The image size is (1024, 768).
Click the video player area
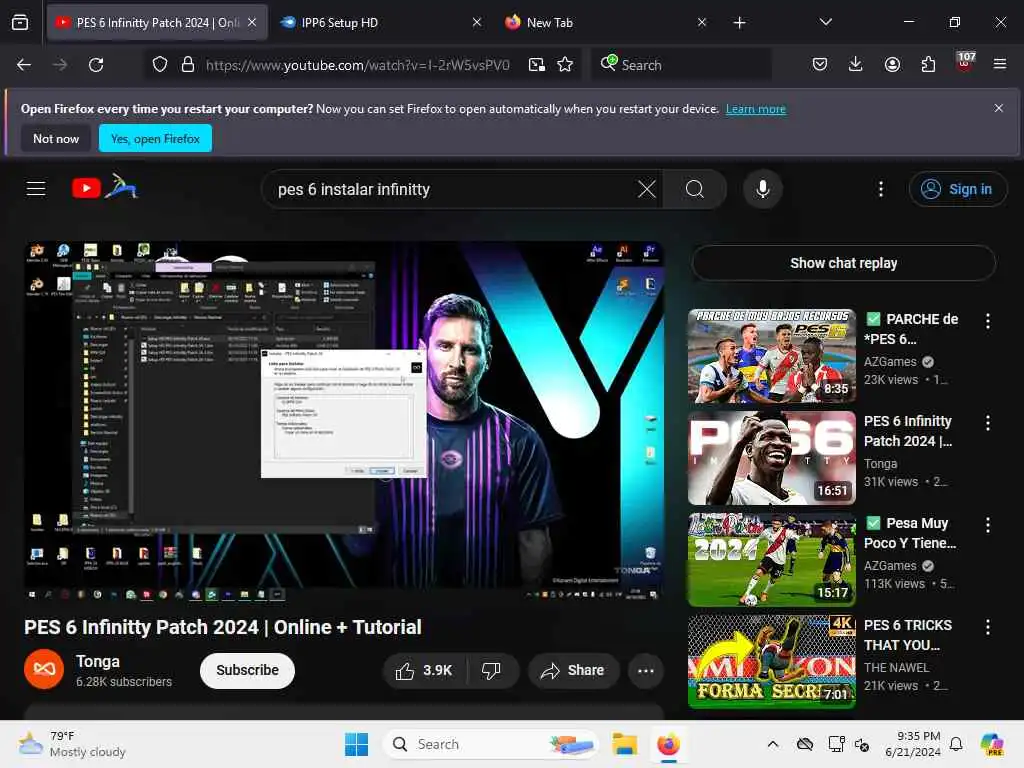(344, 421)
